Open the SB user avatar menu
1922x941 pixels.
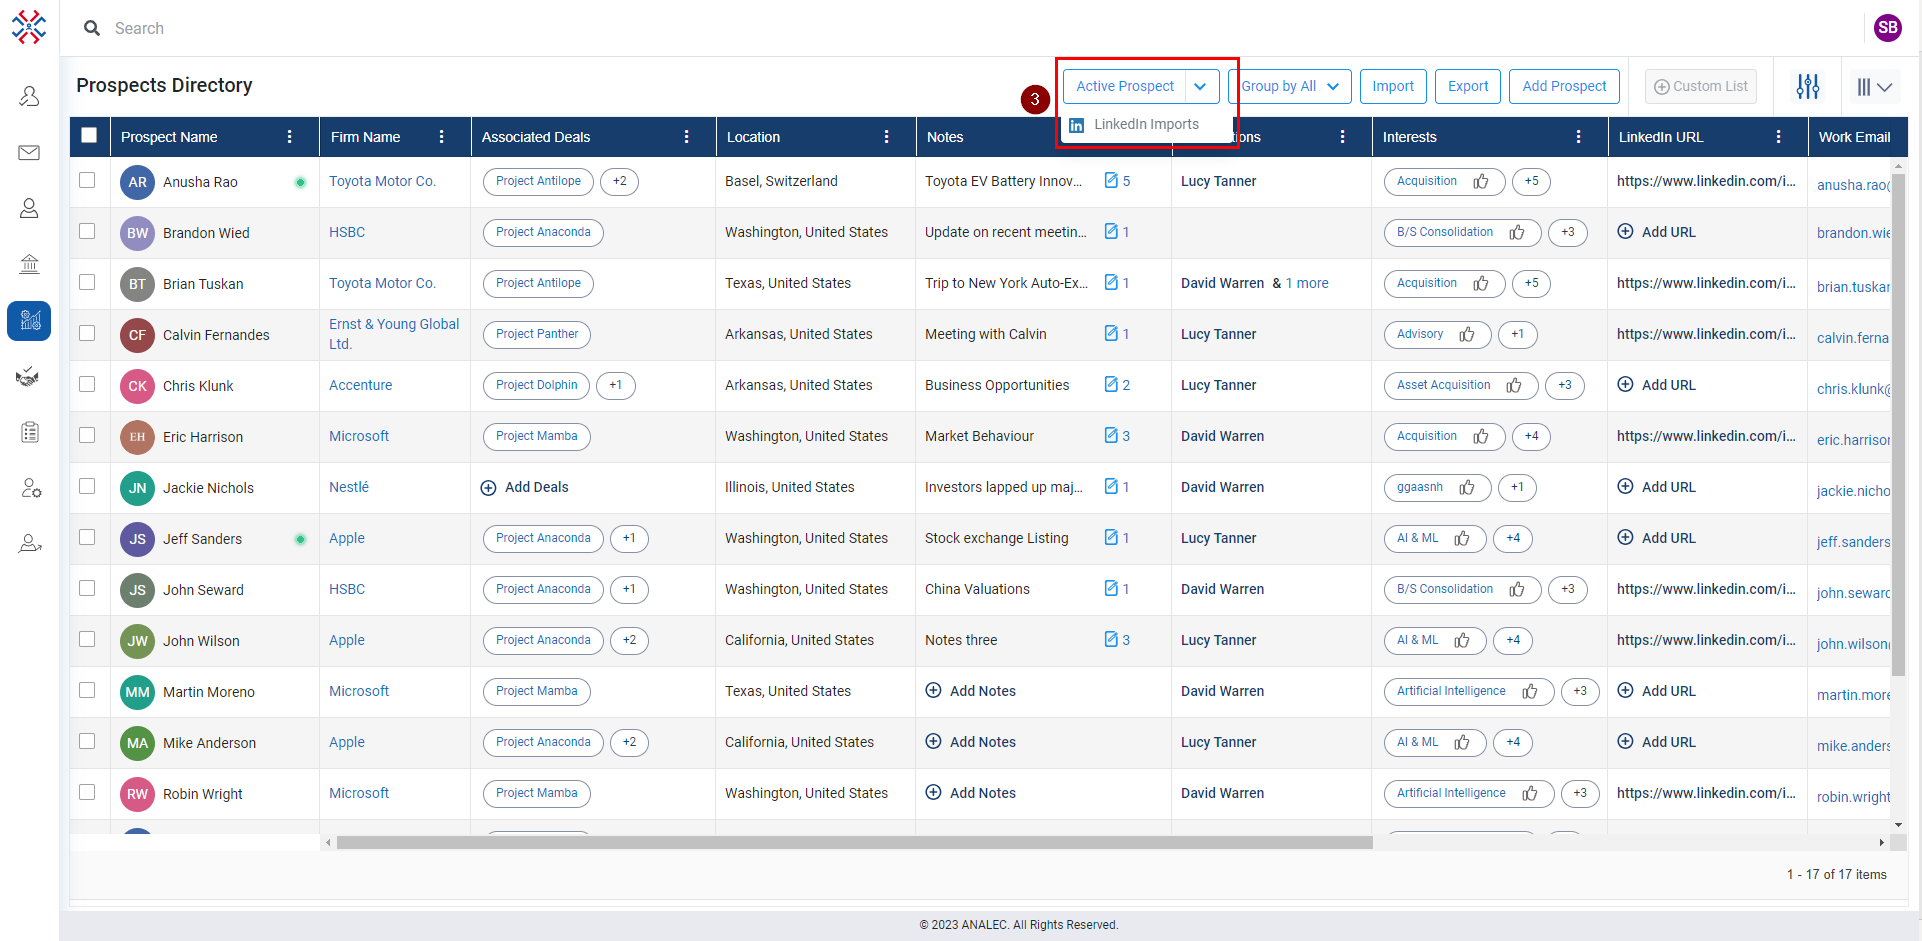1887,28
